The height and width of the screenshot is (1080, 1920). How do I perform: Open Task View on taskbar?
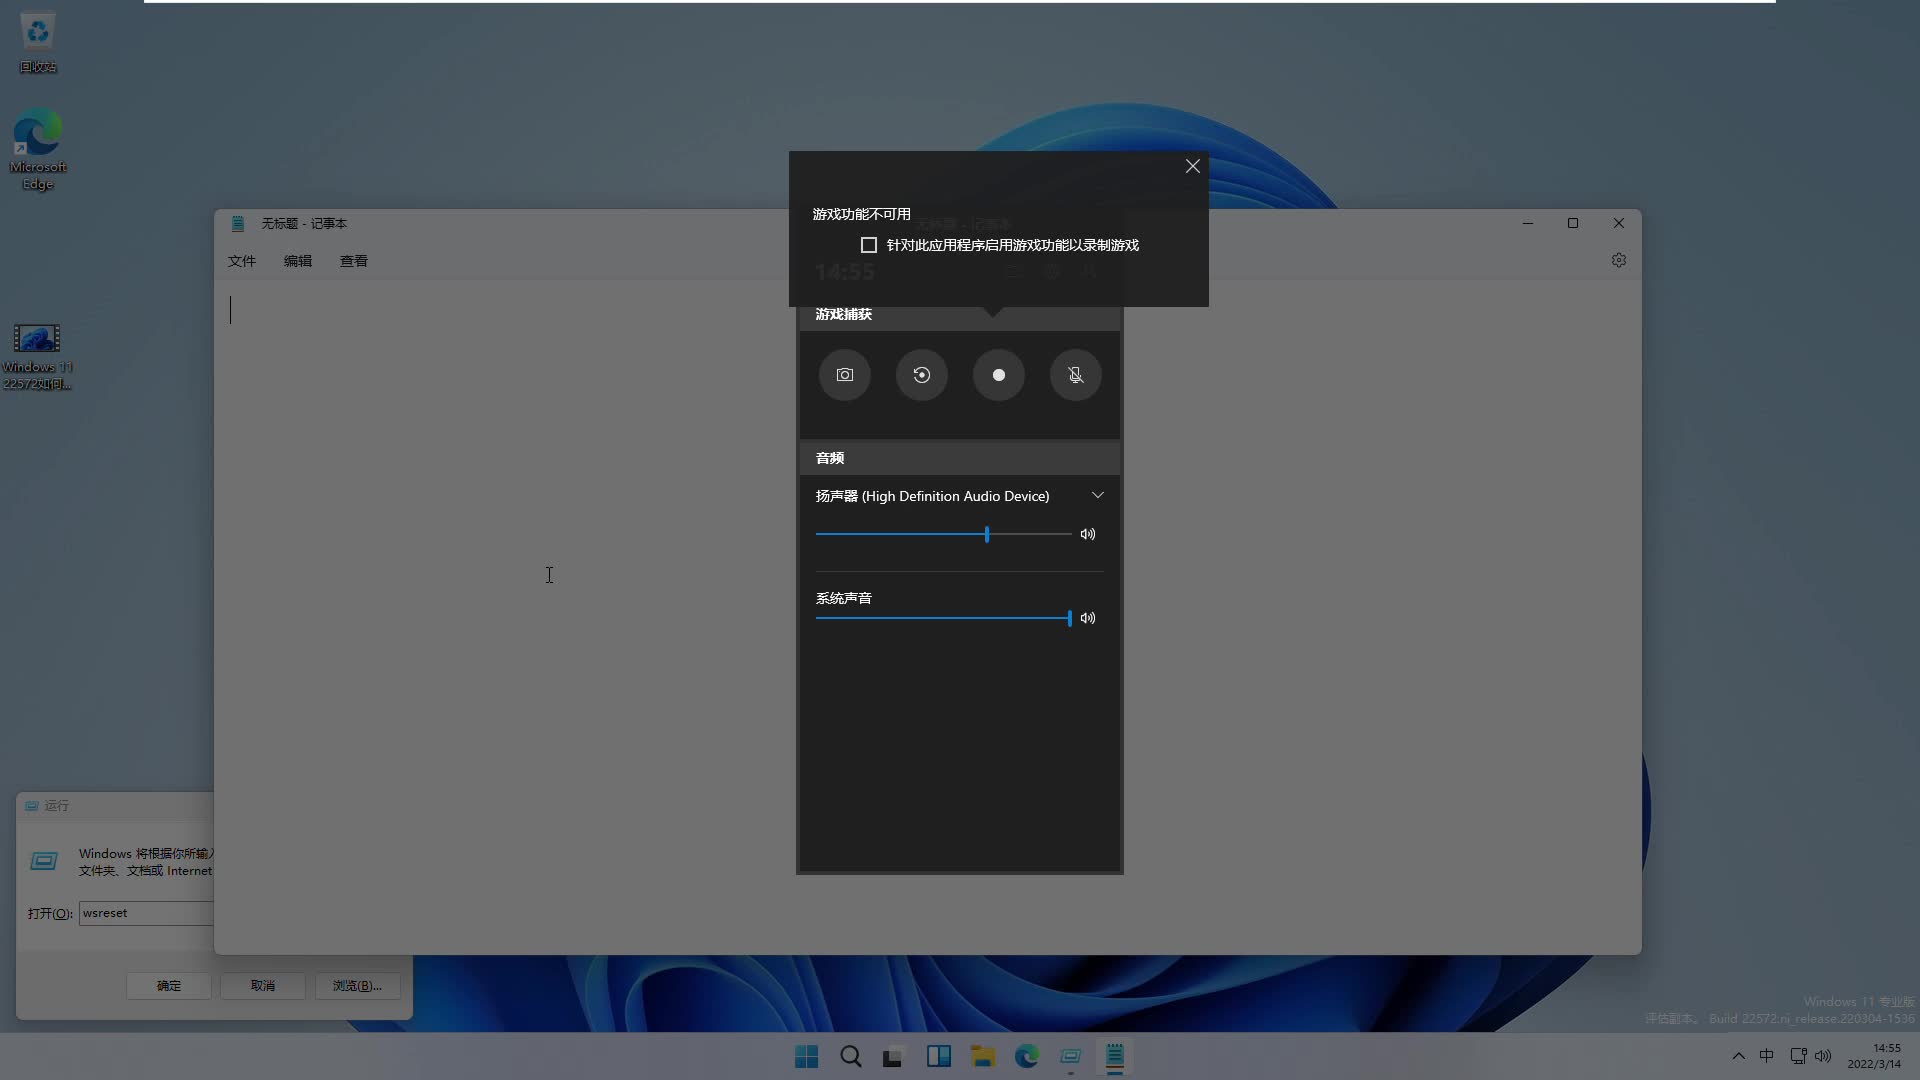pos(893,1057)
